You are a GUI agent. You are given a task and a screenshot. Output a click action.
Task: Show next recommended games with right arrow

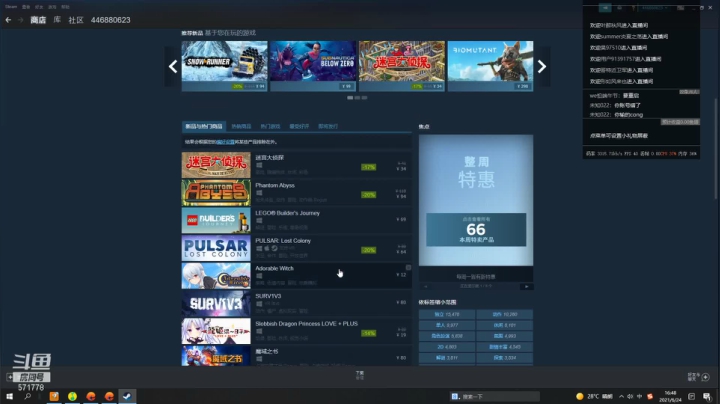(x=542, y=67)
